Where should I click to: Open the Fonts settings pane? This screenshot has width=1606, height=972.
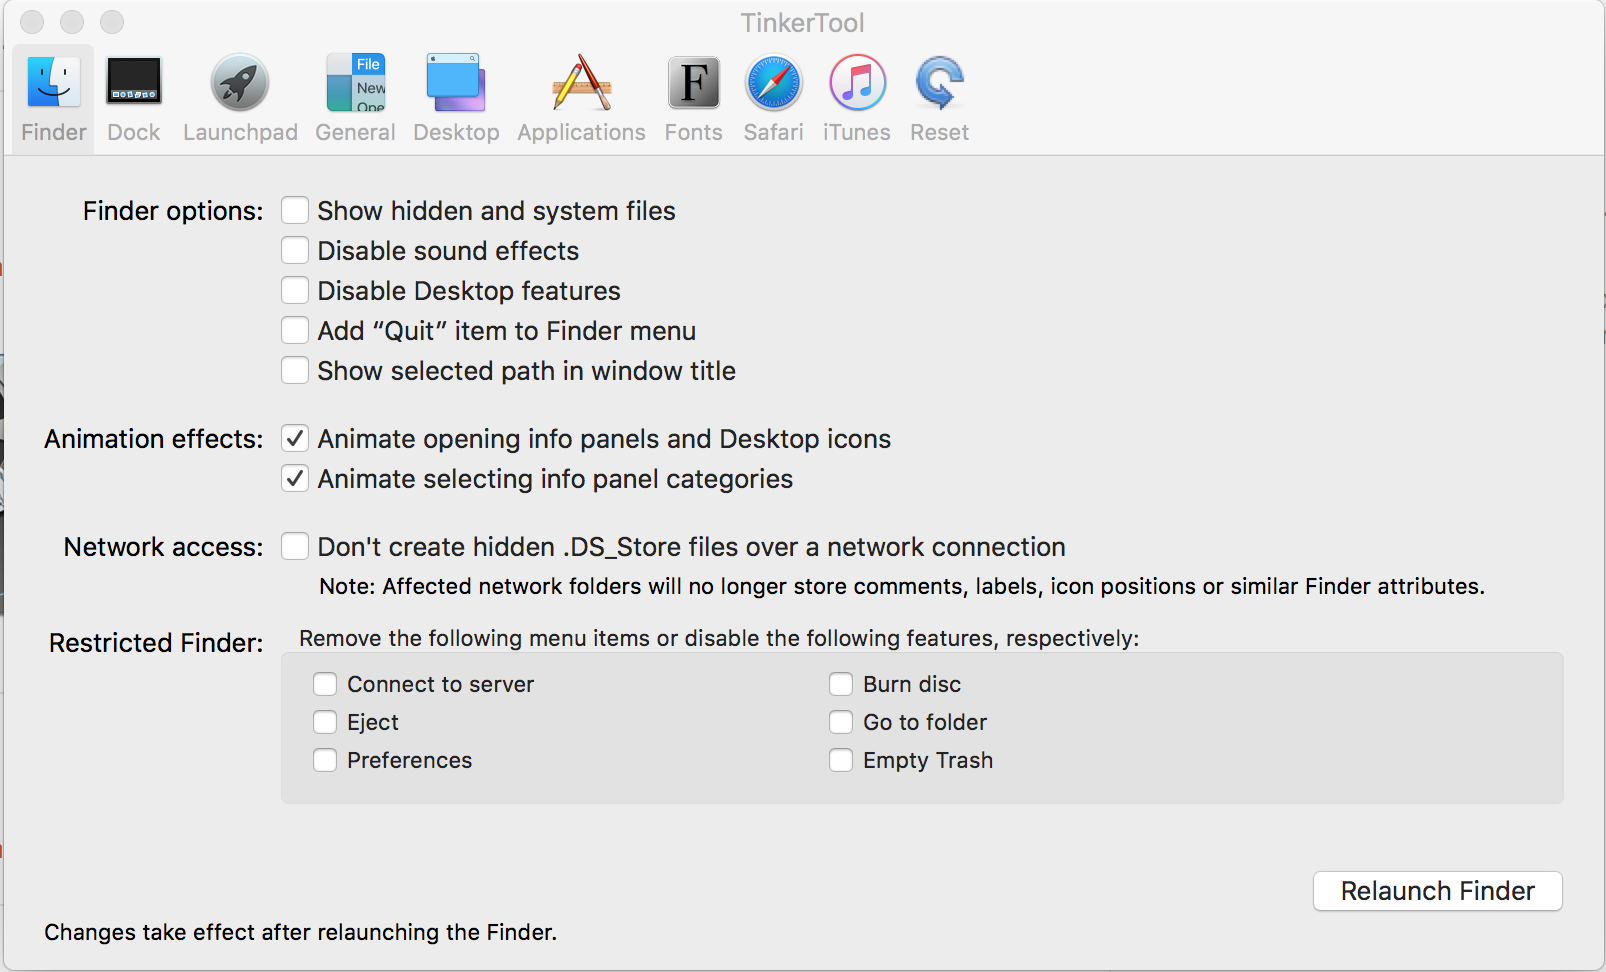coord(693,97)
